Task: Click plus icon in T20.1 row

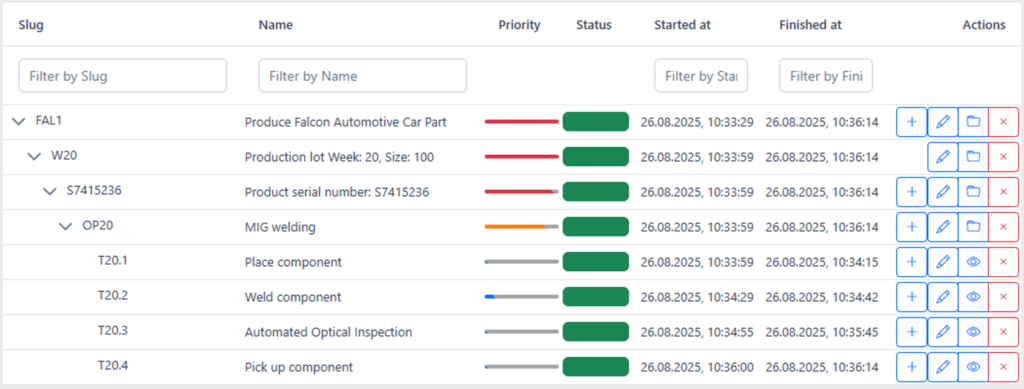Action: [912, 262]
